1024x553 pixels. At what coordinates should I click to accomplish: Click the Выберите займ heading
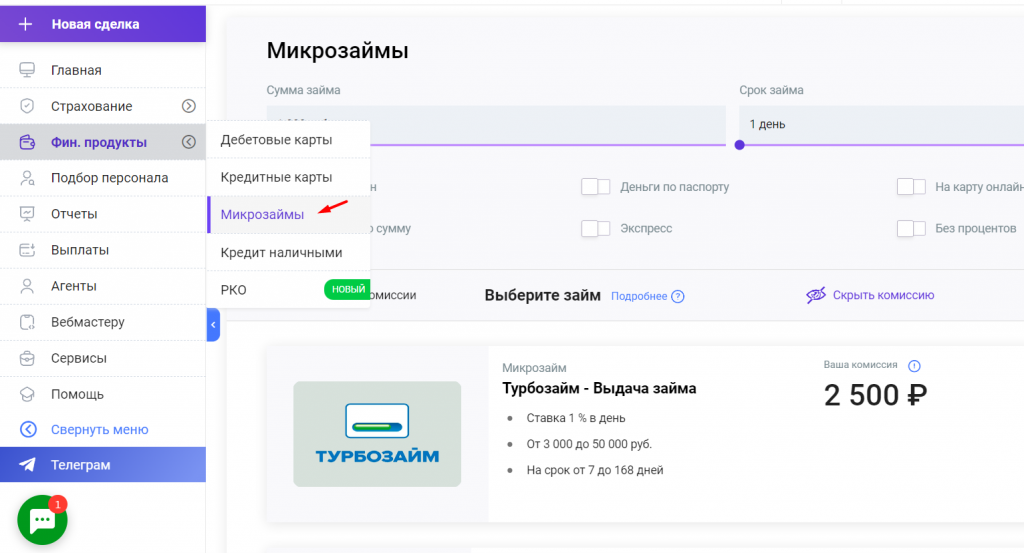point(543,295)
